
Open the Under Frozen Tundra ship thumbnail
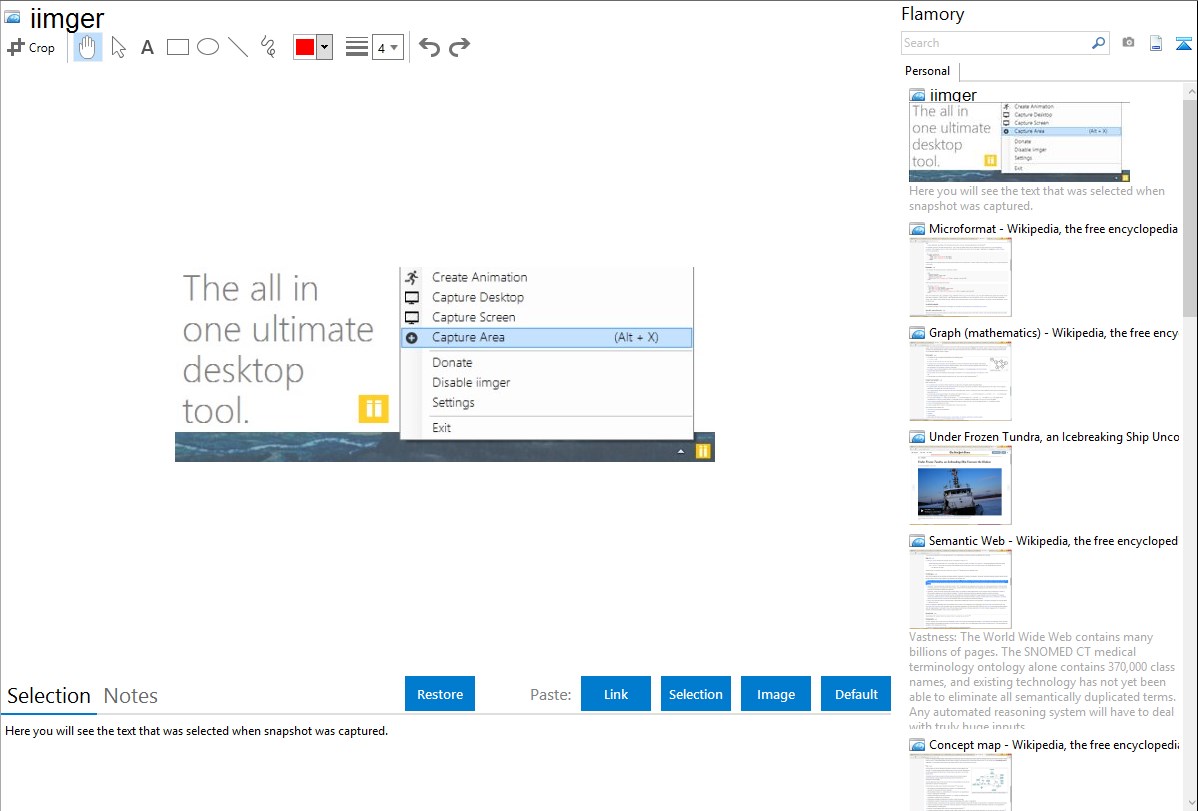click(x=960, y=485)
